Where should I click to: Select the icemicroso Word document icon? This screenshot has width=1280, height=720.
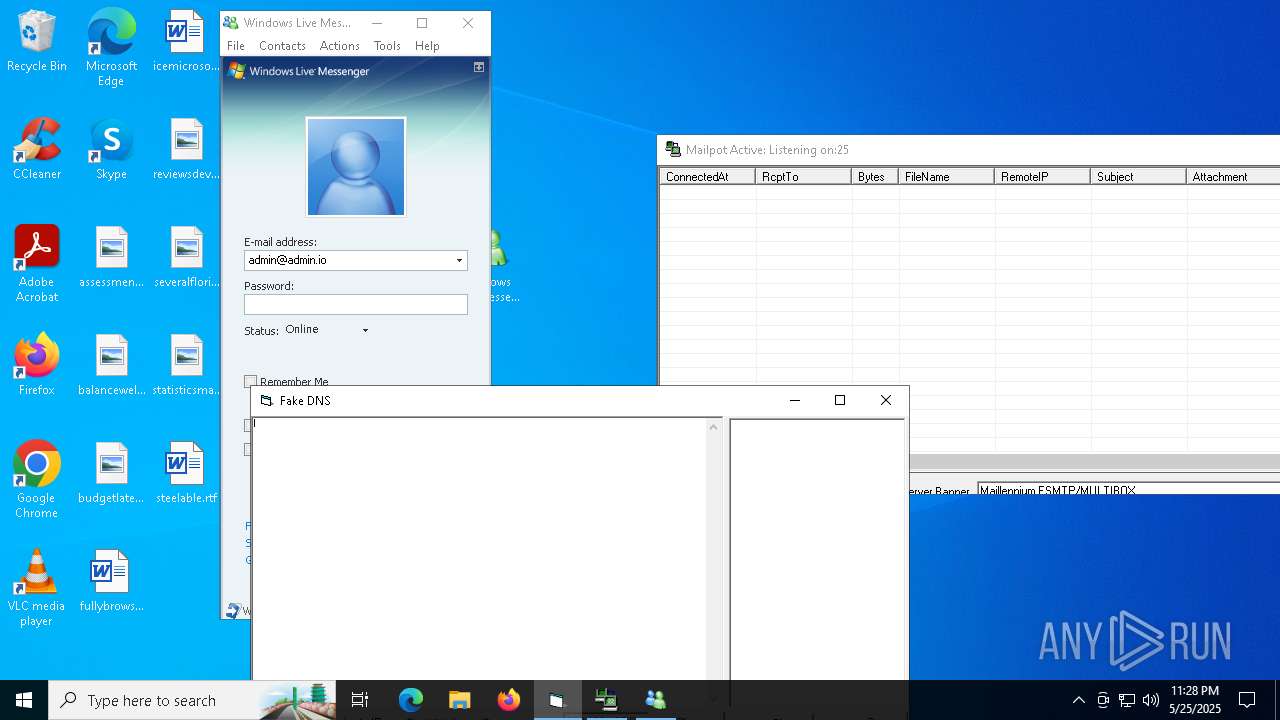(x=186, y=42)
